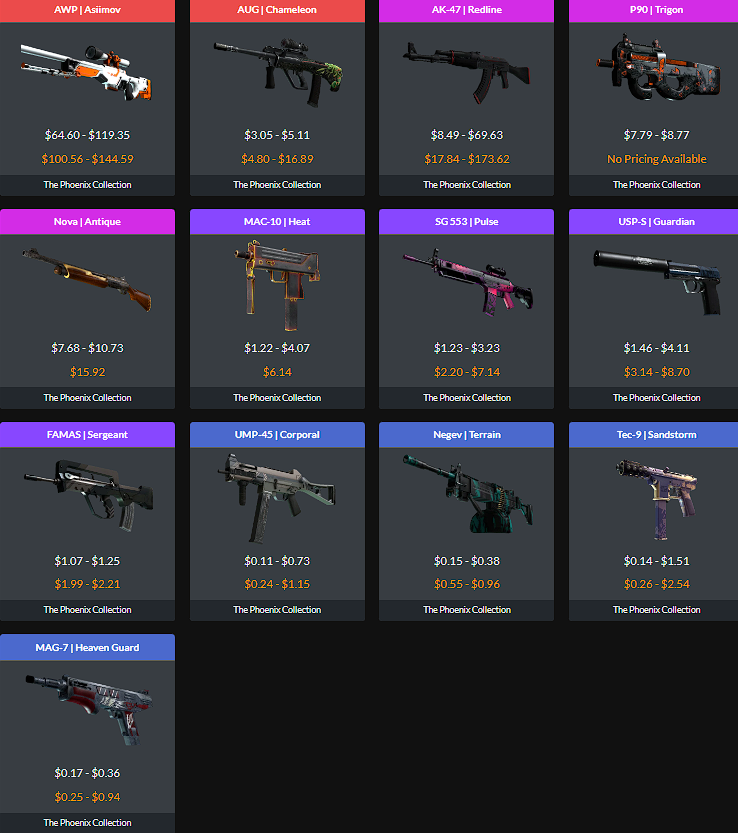View the AK-47 | Redline weapon picture
Image resolution: width=738 pixels, height=833 pixels.
[466, 72]
